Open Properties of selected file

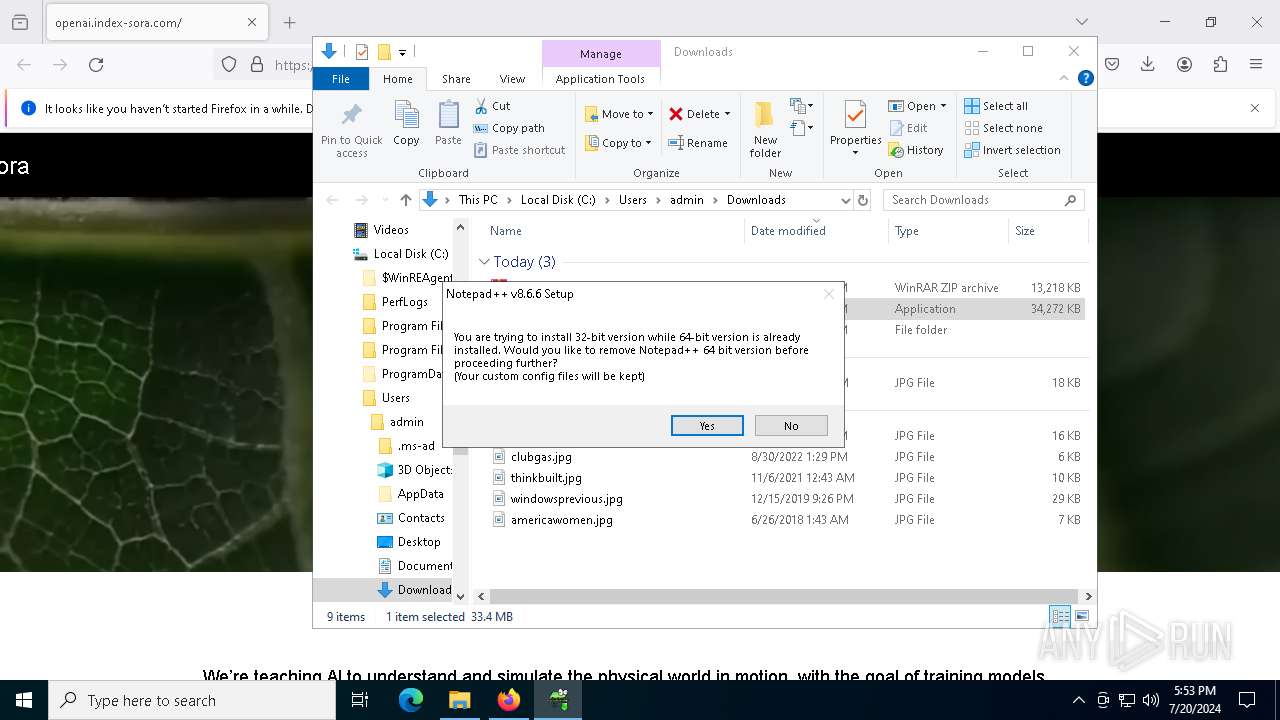point(855,129)
